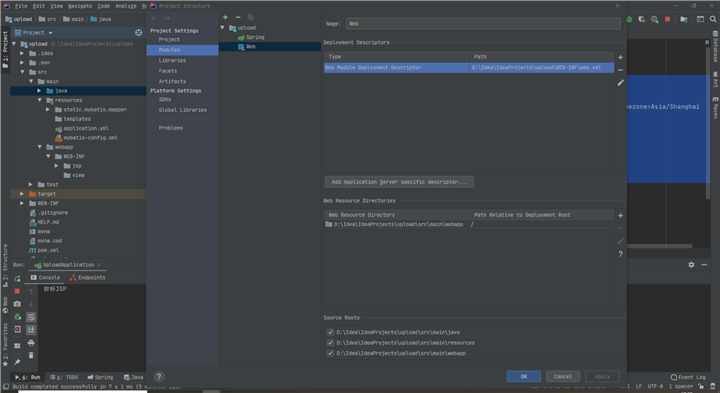This screenshot has height=393, width=720.
Task: Click Add Application Server specific descriptor
Action: 399,182
